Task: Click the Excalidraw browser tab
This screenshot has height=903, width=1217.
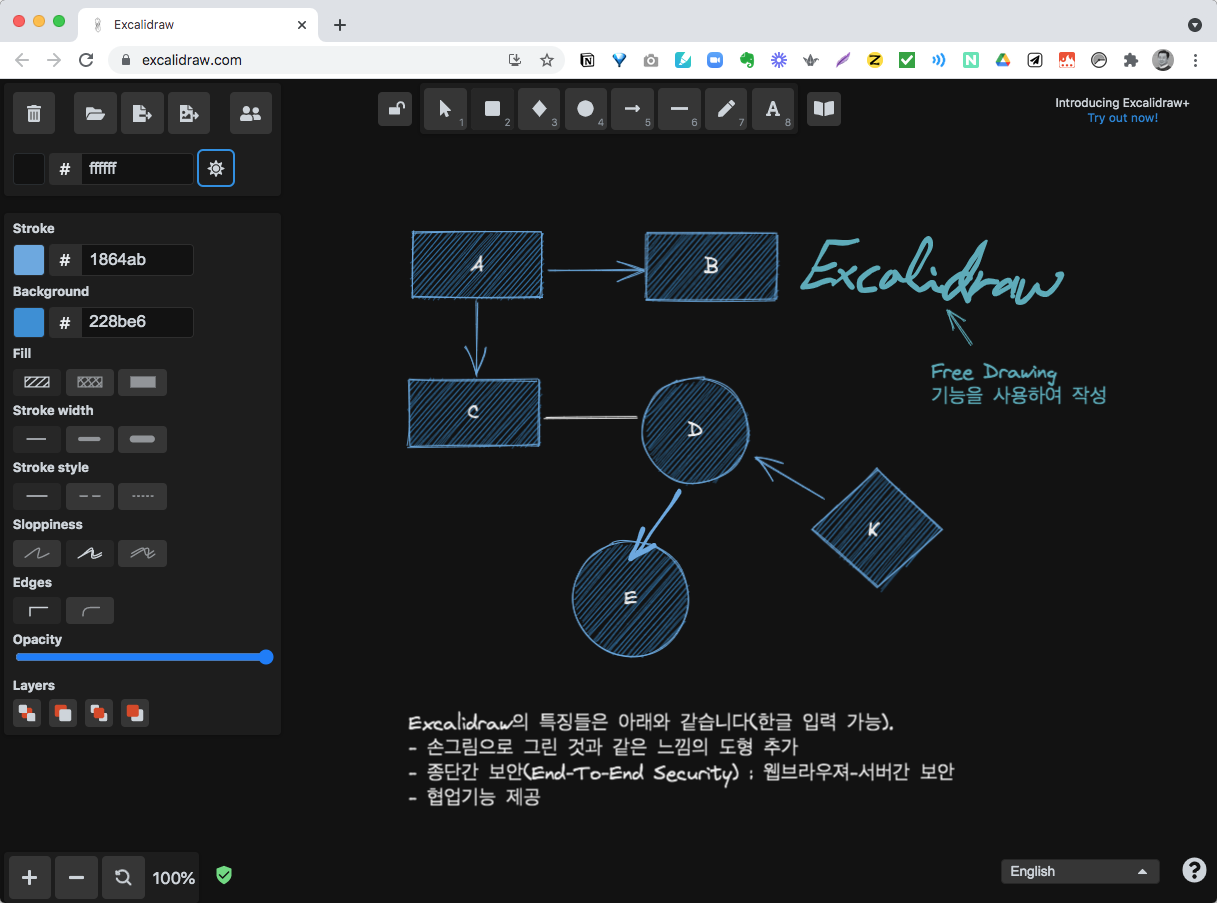Action: tap(196, 24)
